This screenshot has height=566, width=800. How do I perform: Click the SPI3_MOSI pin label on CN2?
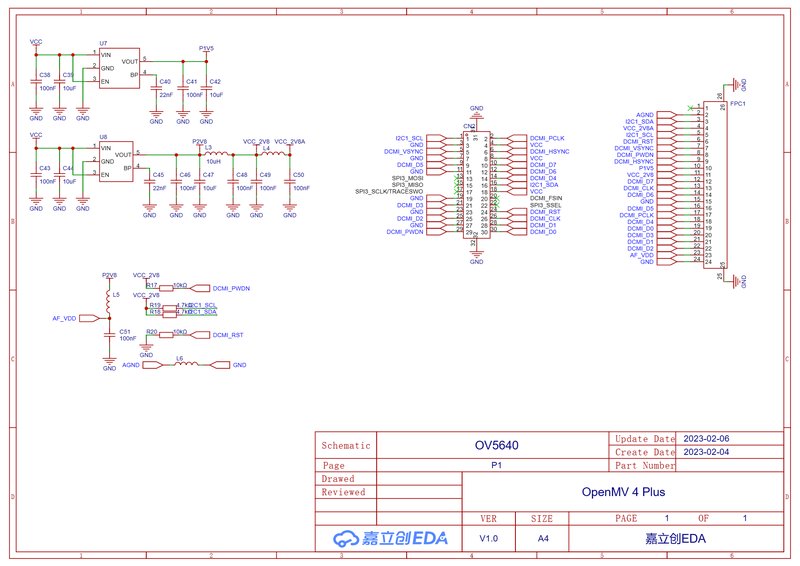tap(407, 178)
